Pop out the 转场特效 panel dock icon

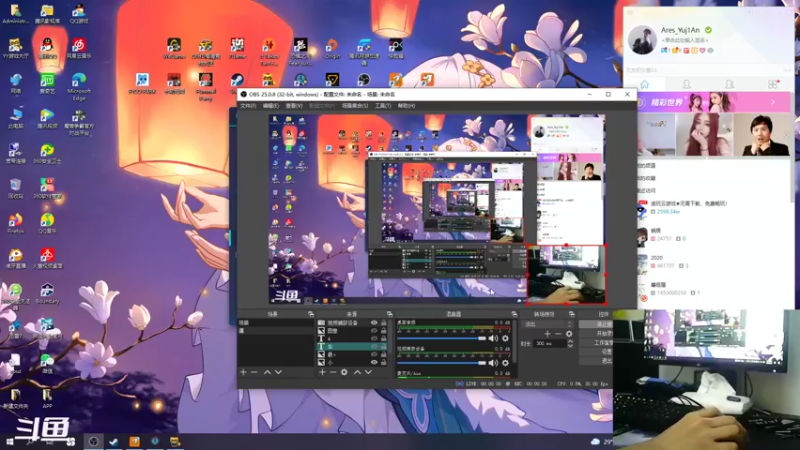coord(571,314)
